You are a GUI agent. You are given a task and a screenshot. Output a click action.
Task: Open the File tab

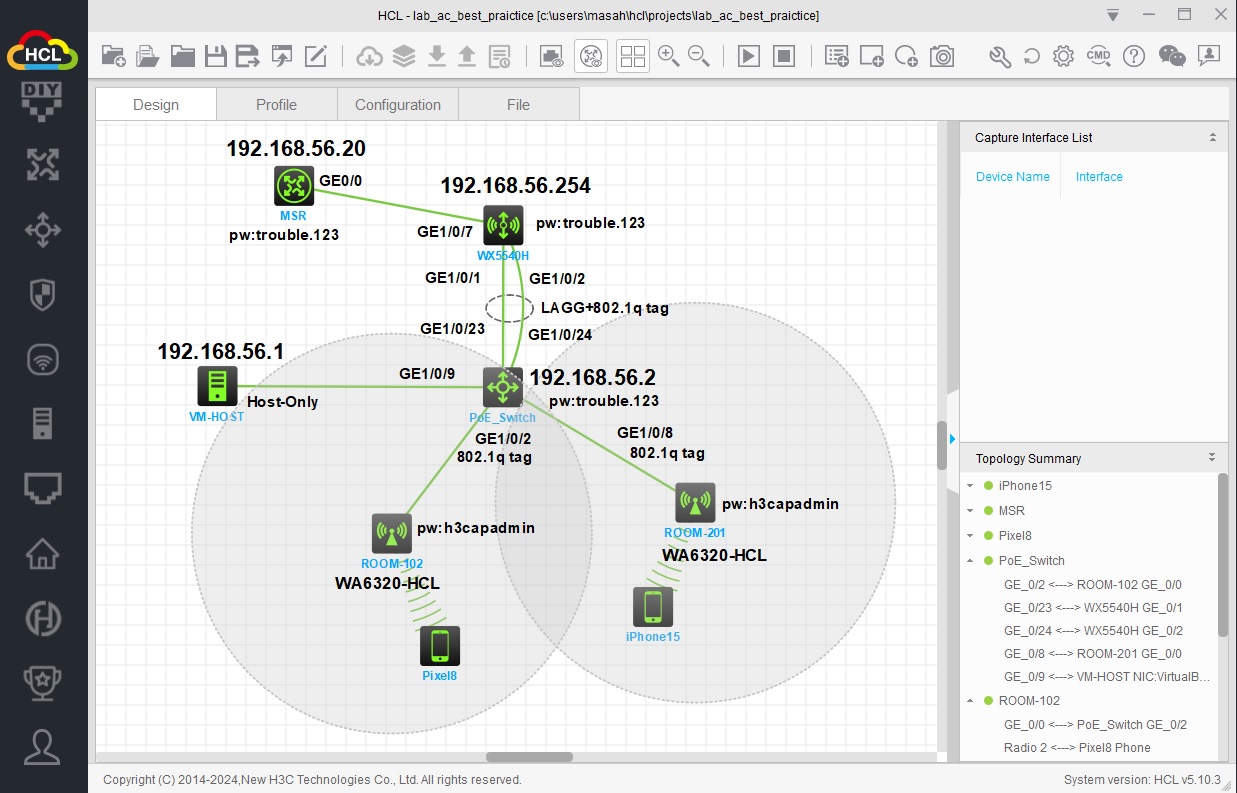coord(518,104)
